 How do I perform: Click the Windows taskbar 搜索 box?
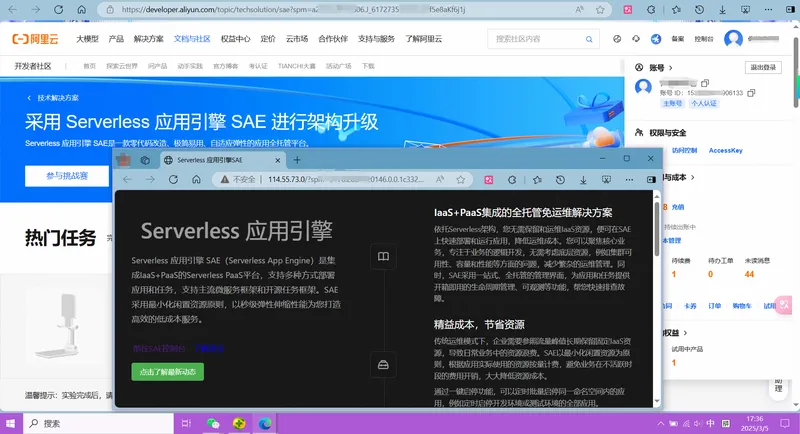(x=98, y=423)
